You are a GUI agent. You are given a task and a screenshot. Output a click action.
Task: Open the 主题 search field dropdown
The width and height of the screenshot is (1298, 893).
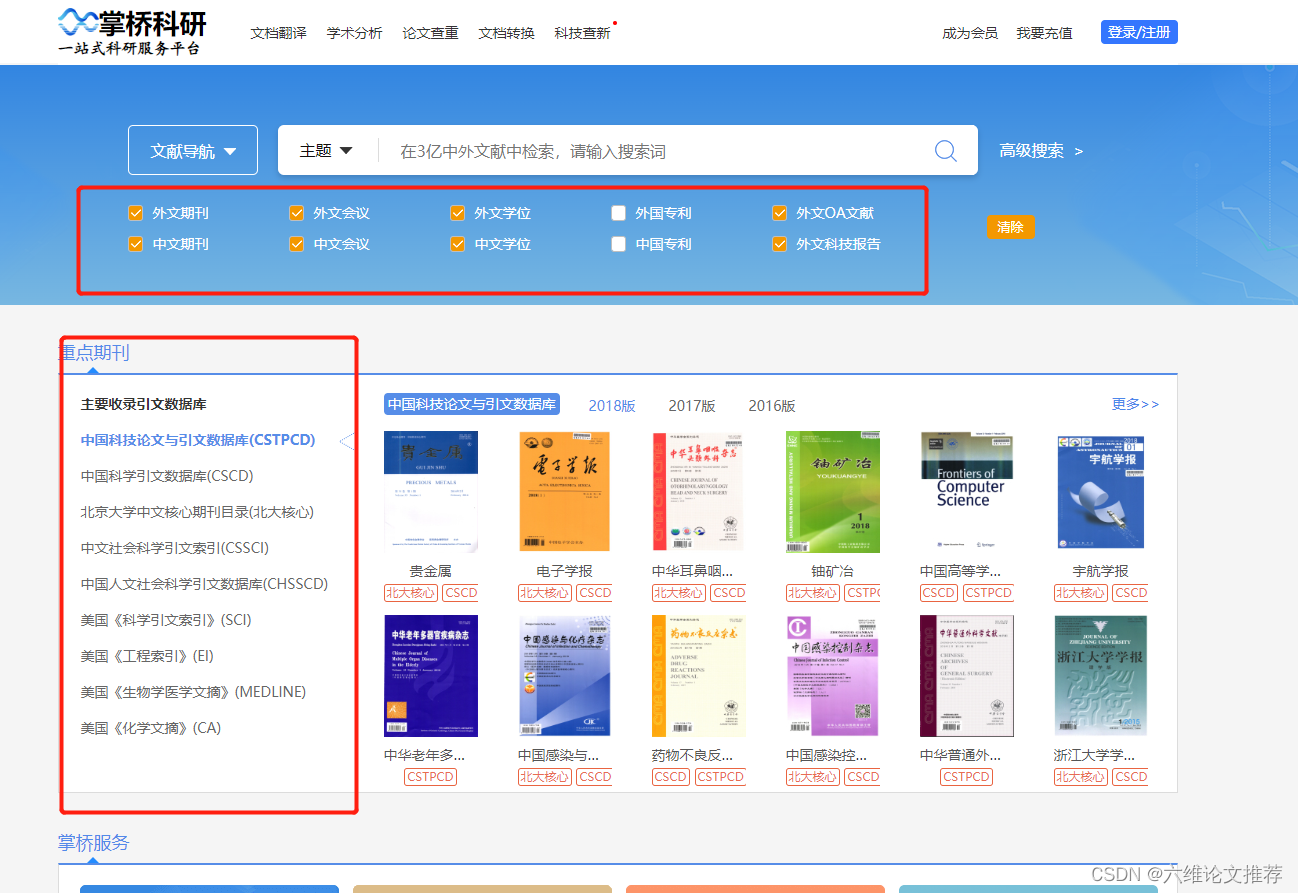(x=326, y=150)
